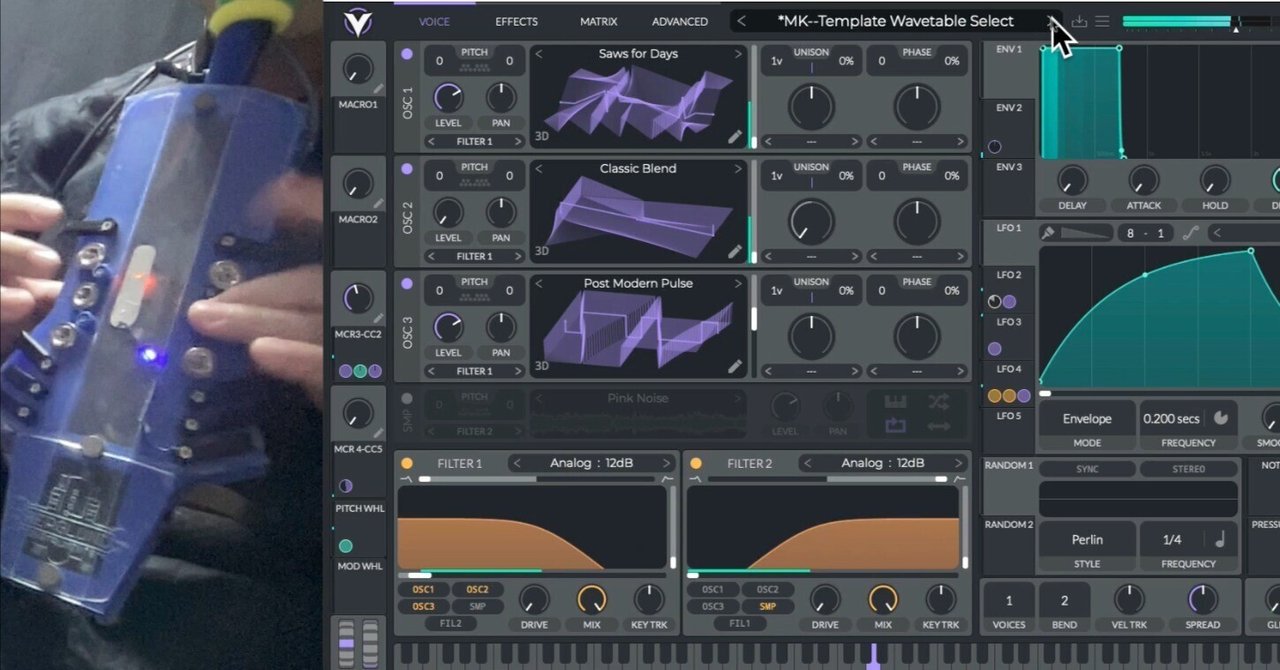Click the save preset icon
This screenshot has height=670, width=1280.
pyautogui.click(x=1079, y=21)
